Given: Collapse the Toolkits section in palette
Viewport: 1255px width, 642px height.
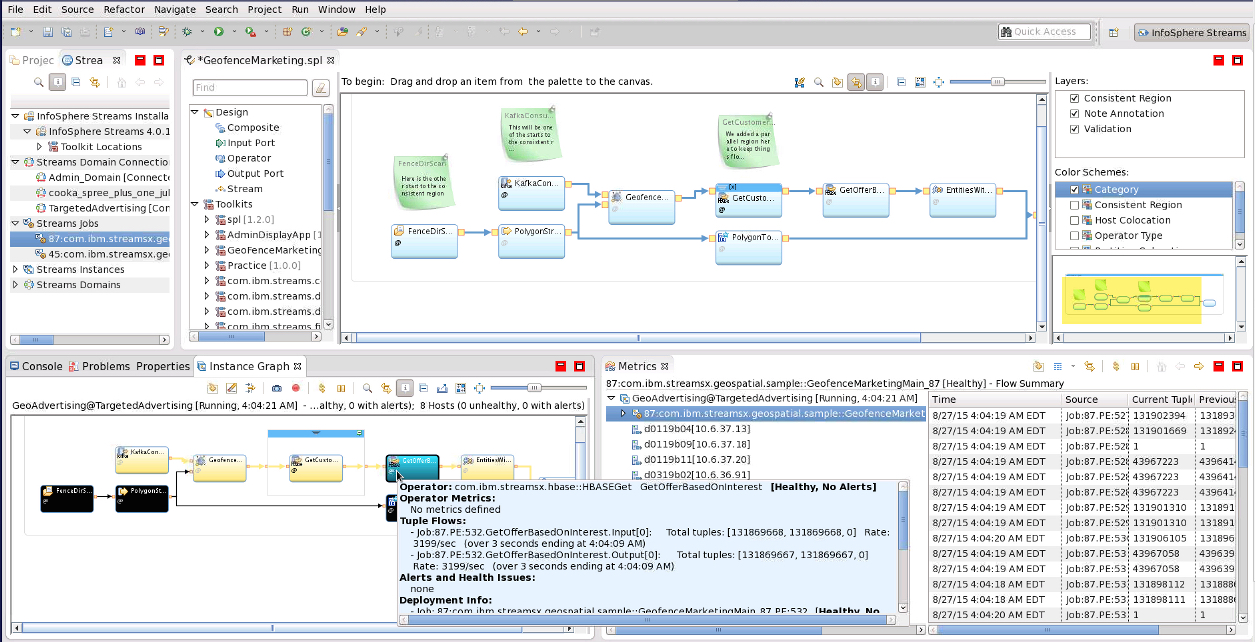Looking at the screenshot, I should 195,204.
